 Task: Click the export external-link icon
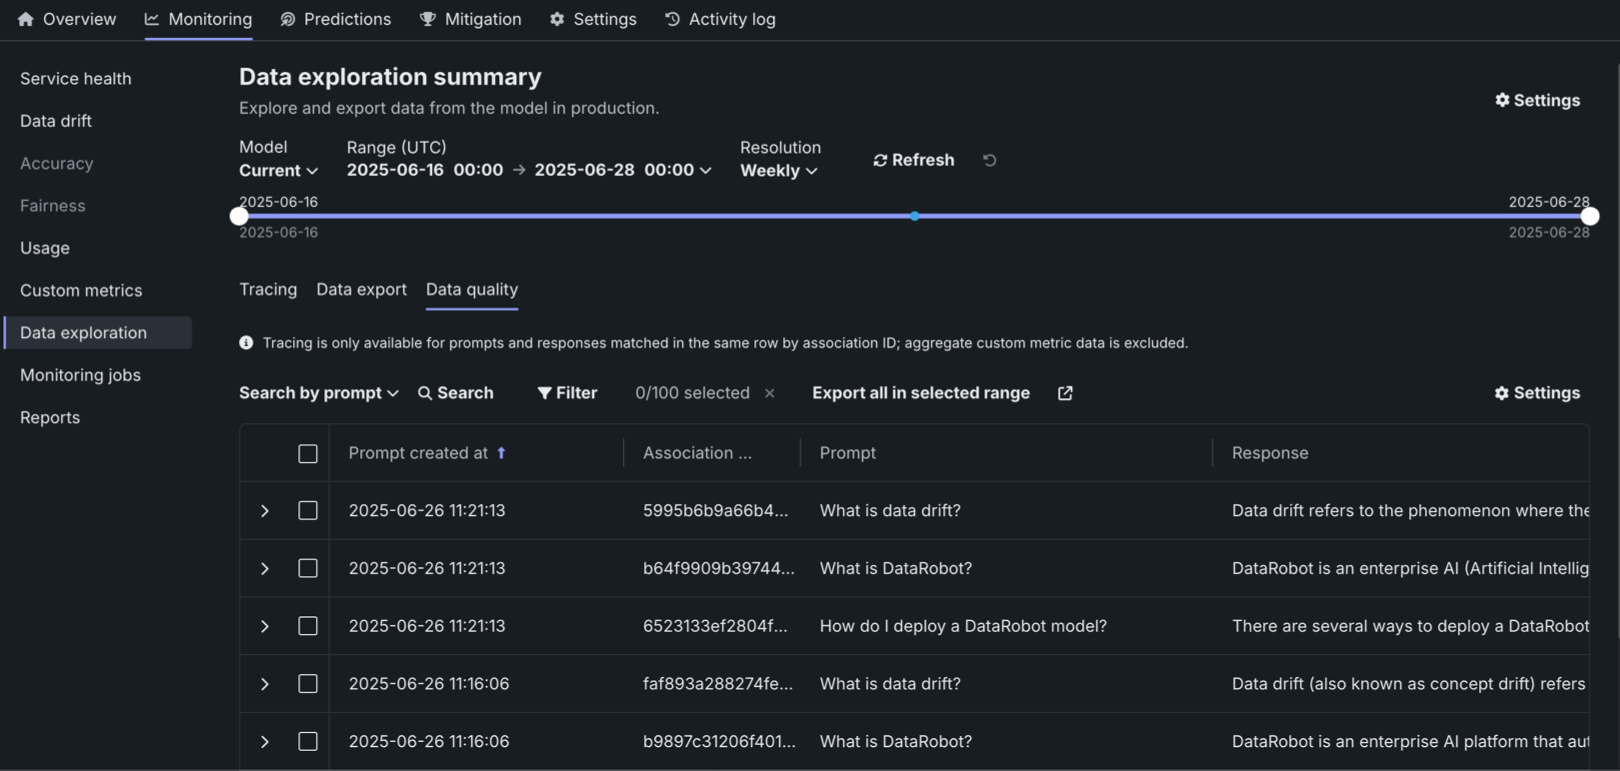click(1065, 393)
